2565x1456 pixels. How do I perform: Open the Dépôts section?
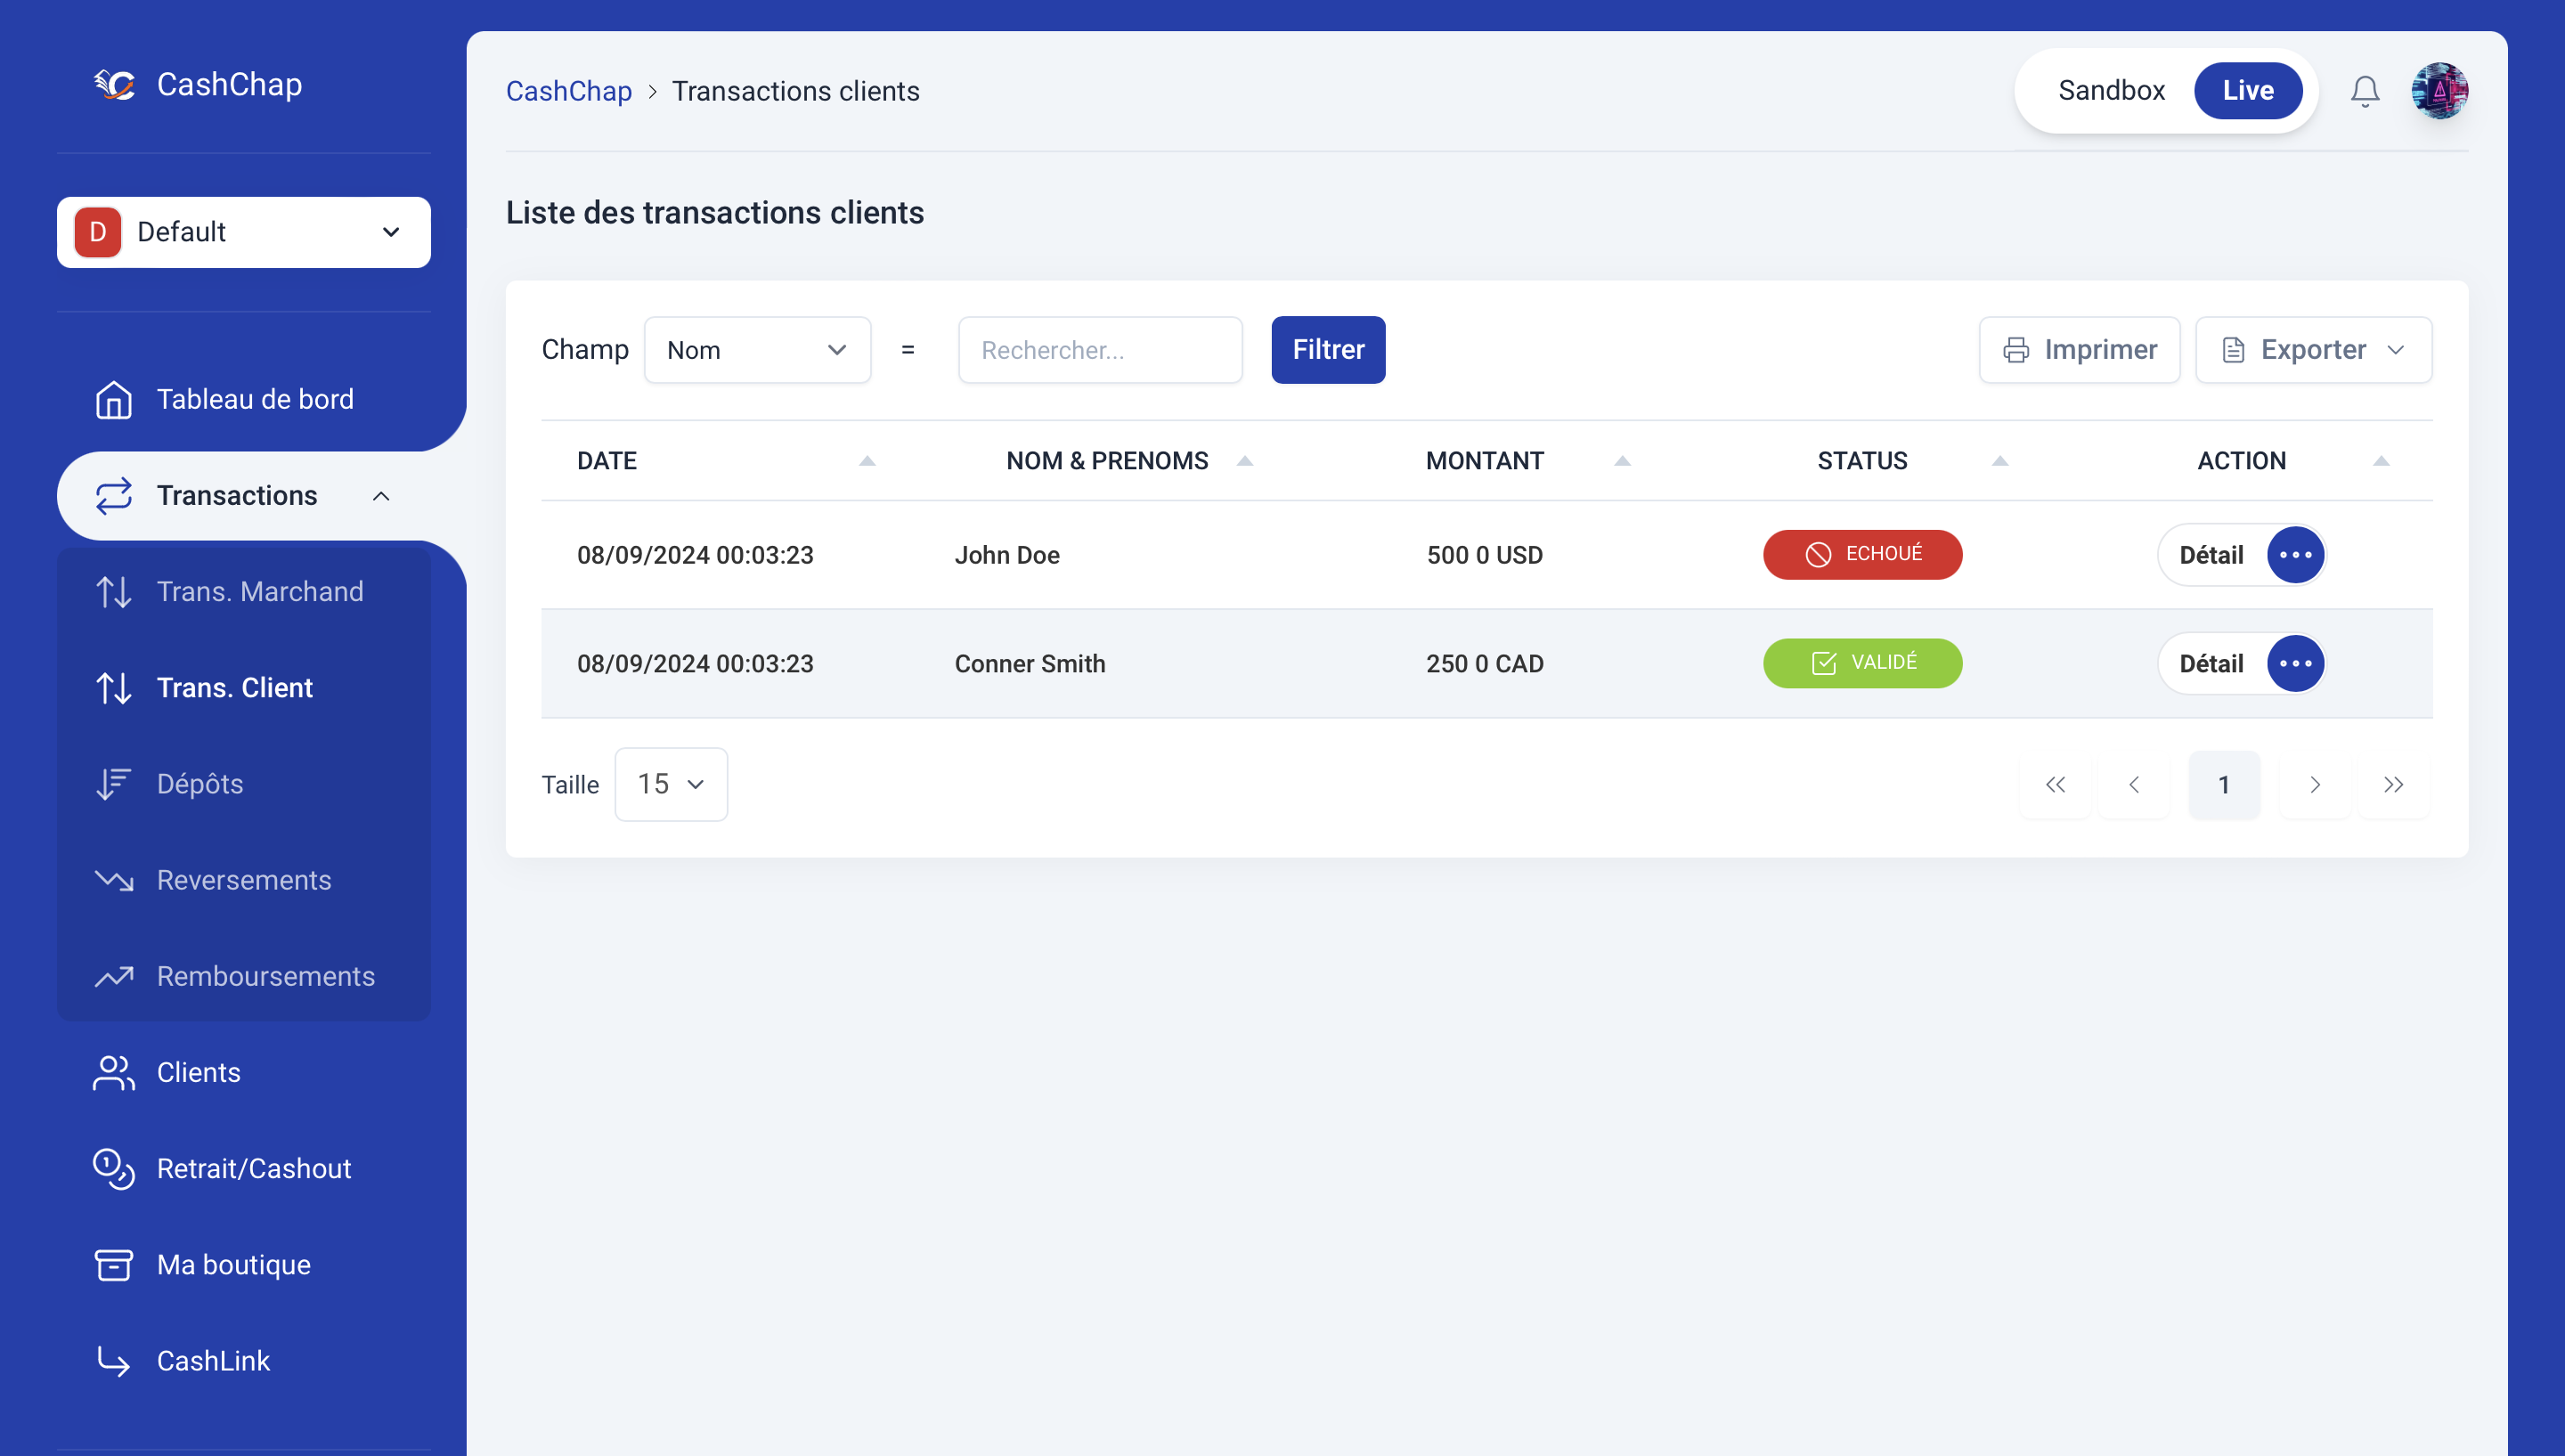199,784
